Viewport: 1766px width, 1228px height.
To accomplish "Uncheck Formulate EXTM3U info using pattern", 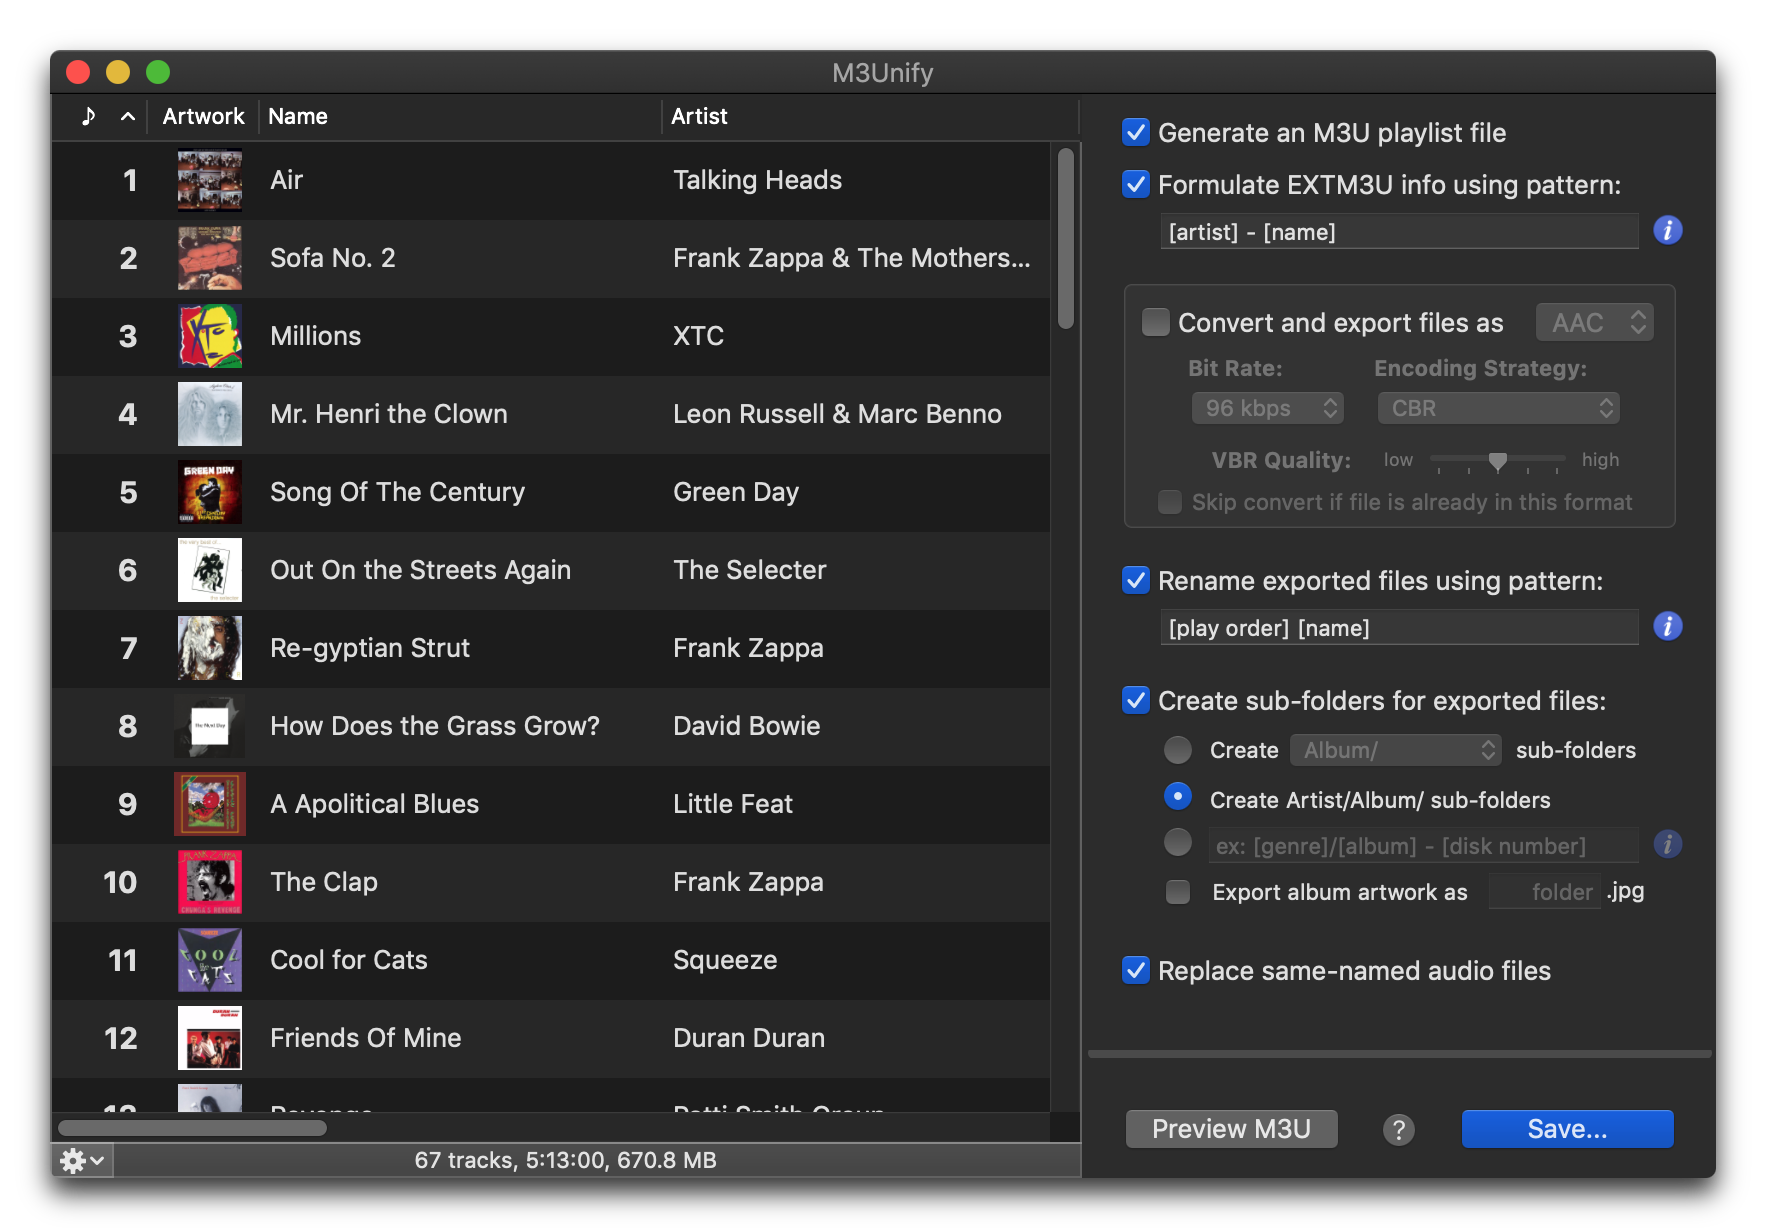I will pyautogui.click(x=1136, y=184).
